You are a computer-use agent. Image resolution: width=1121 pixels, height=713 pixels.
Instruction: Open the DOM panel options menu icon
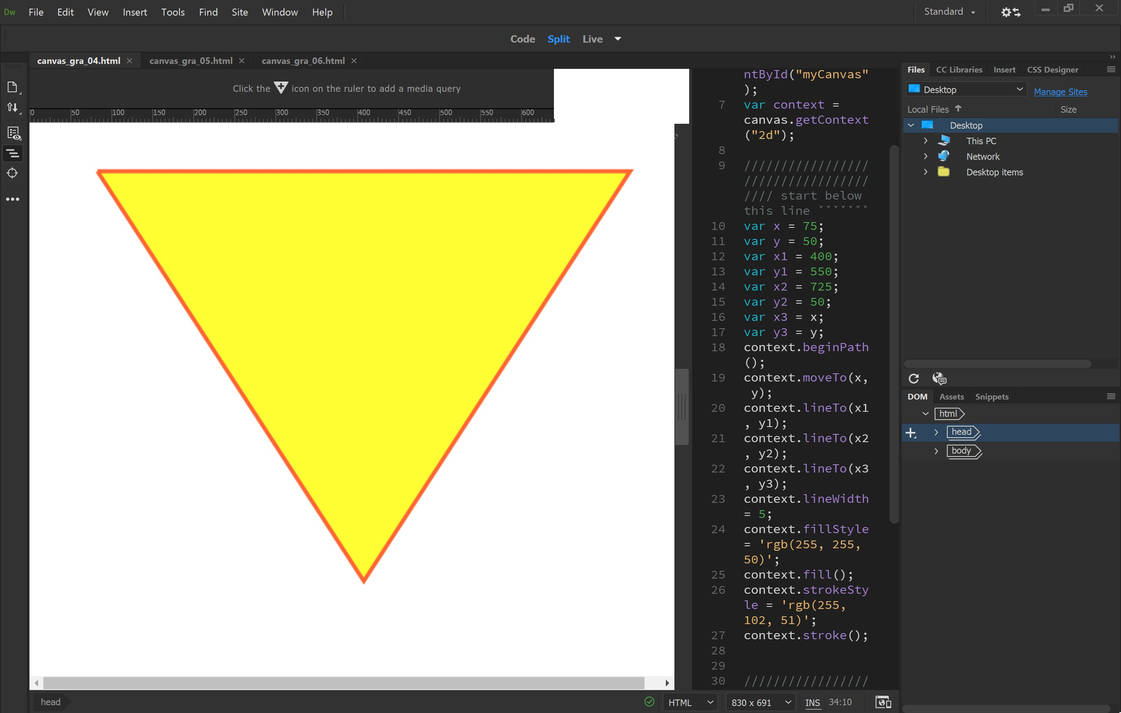(1111, 396)
